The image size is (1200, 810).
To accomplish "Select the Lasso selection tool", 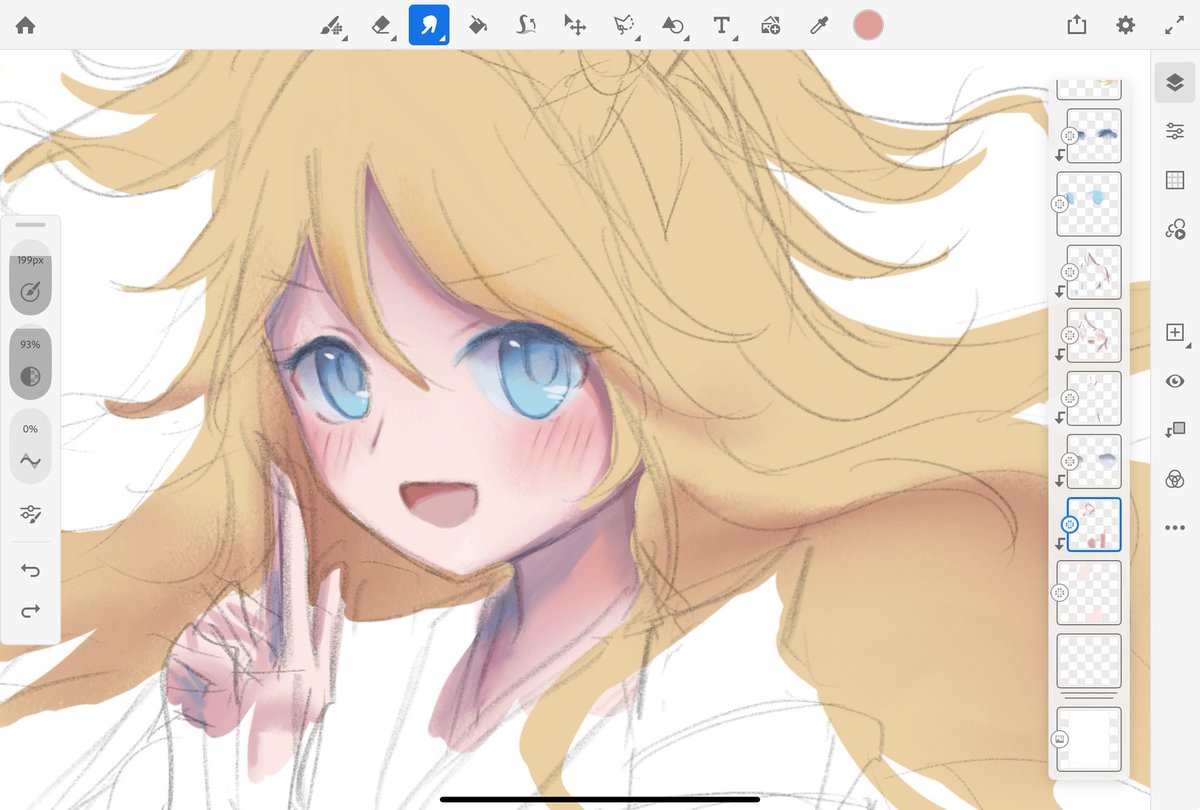I will 624,26.
